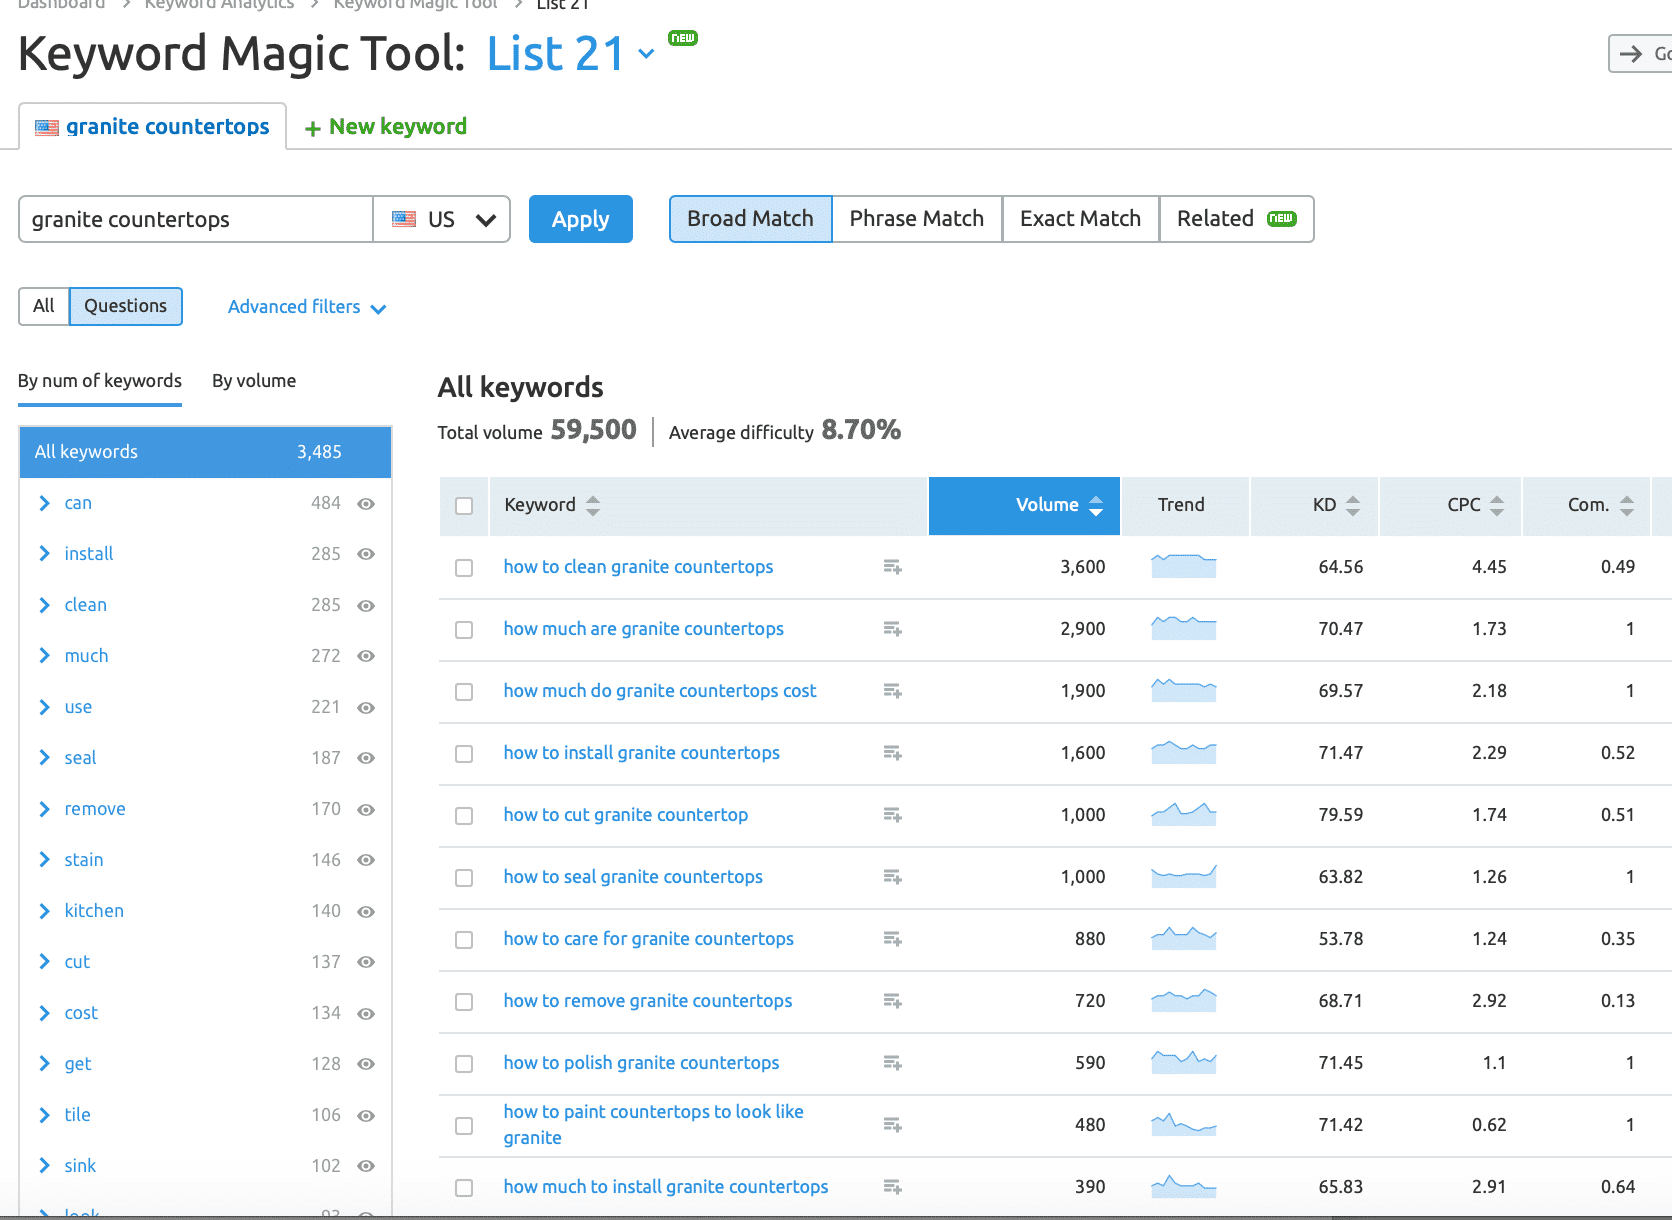Viewport: 1672px width, 1220px height.
Task: Click add-to-list icon for 'how to seal granite countertops'
Action: (892, 877)
